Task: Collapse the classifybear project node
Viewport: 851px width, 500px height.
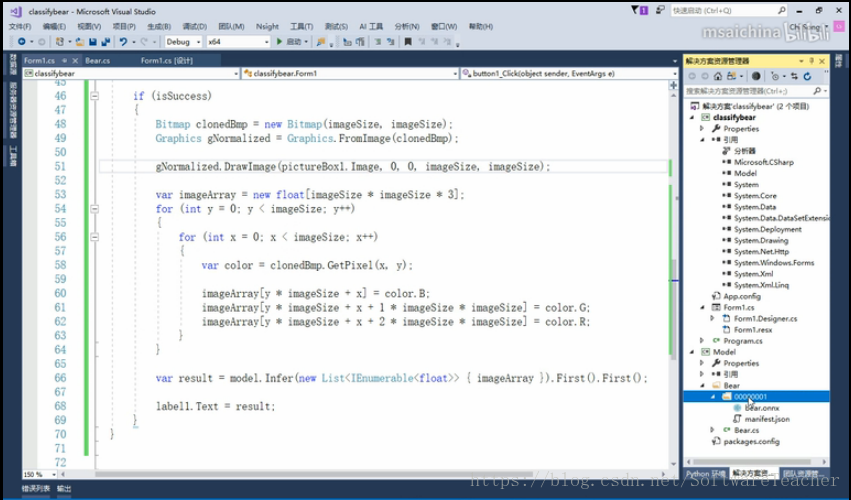Action: 692,117
